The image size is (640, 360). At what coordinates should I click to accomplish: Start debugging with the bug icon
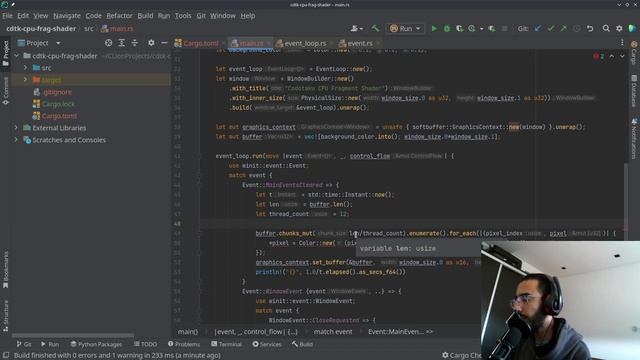point(447,29)
